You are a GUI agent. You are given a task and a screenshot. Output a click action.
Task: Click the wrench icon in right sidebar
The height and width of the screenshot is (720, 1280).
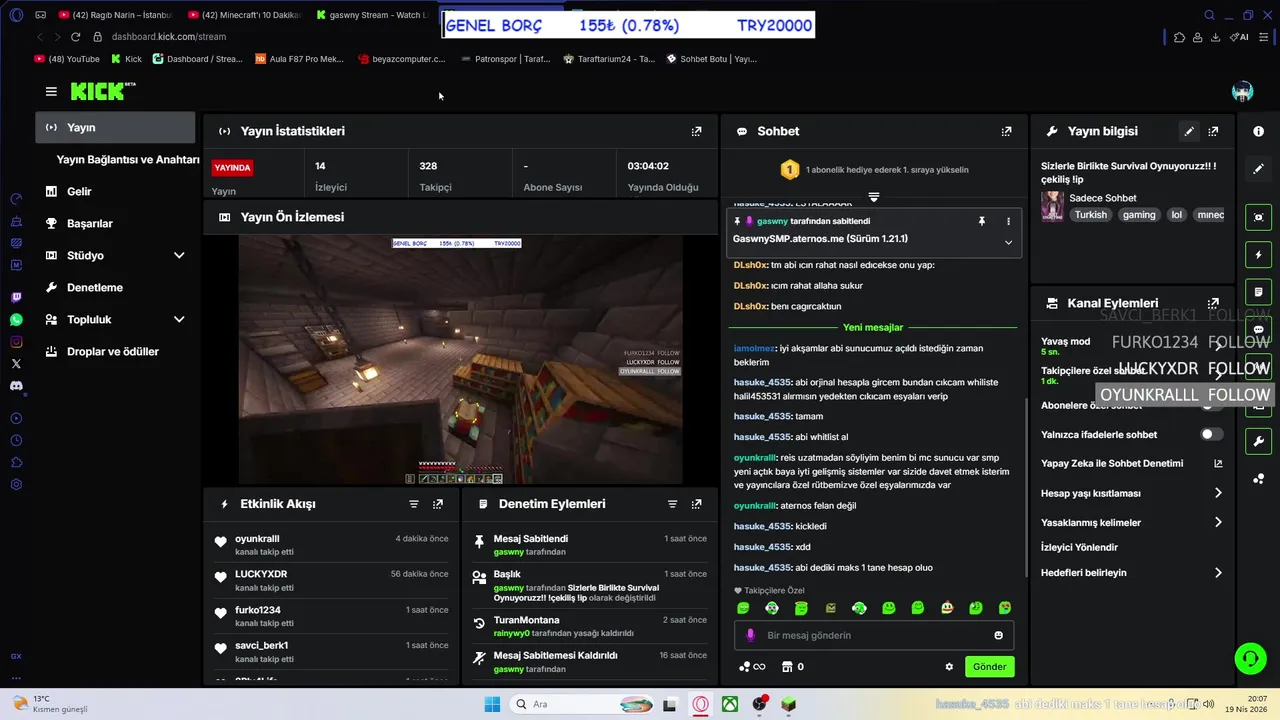tap(1258, 441)
